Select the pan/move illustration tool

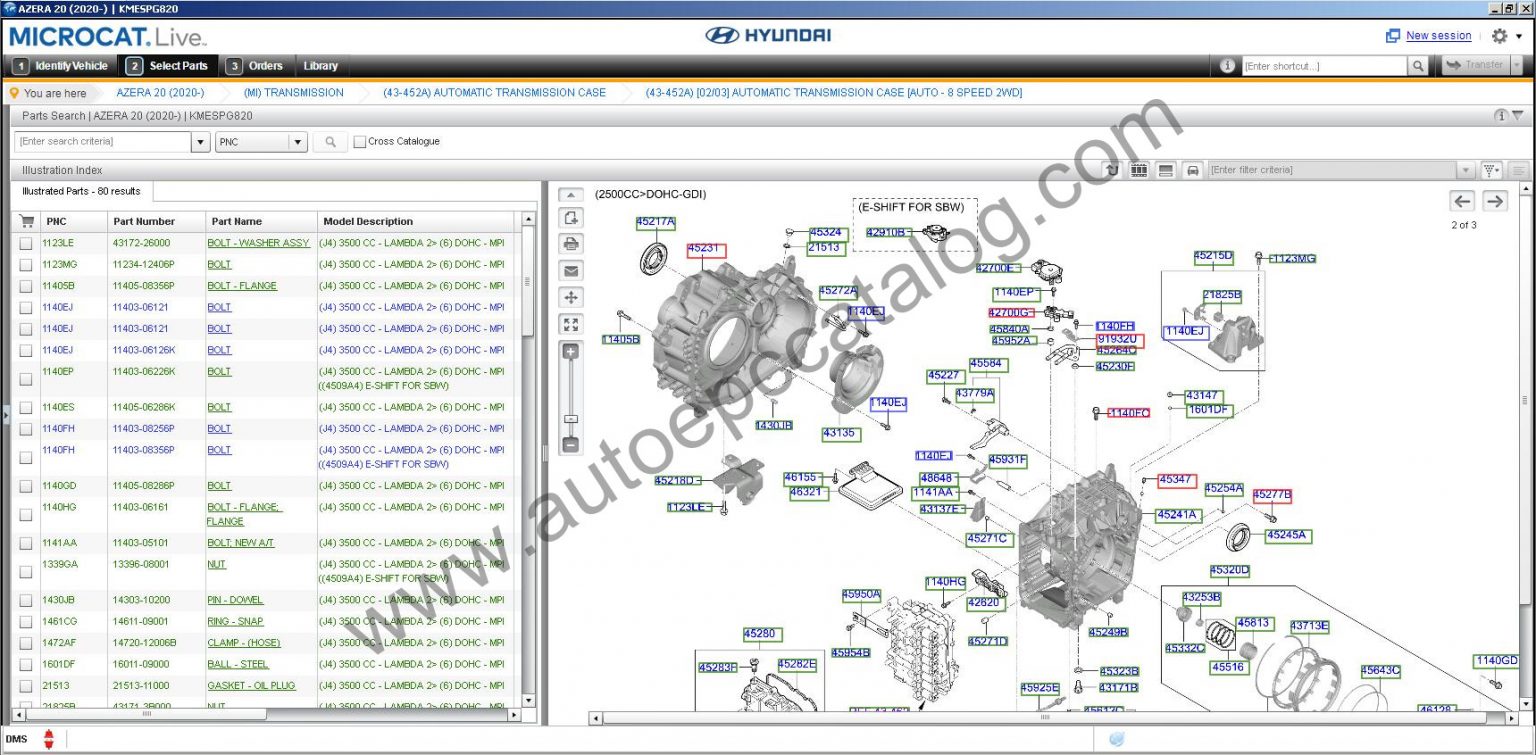(571, 298)
